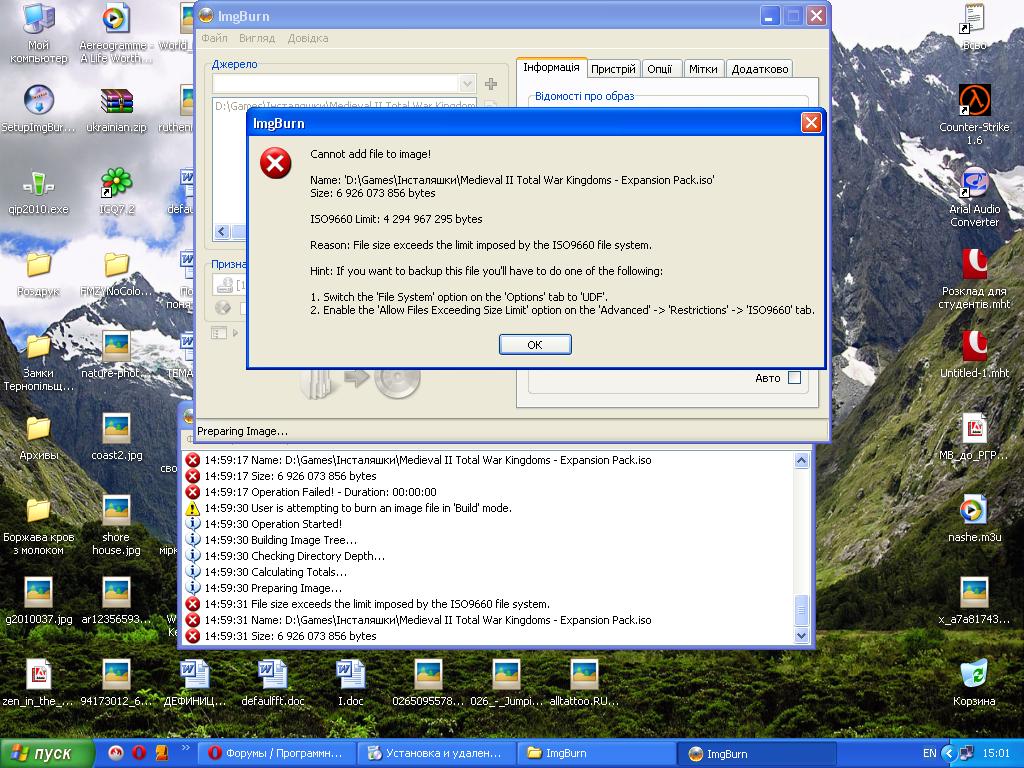Viewport: 1024px width, 768px height.
Task: Open Arial Audio Converter shortcut
Action: pos(974,197)
